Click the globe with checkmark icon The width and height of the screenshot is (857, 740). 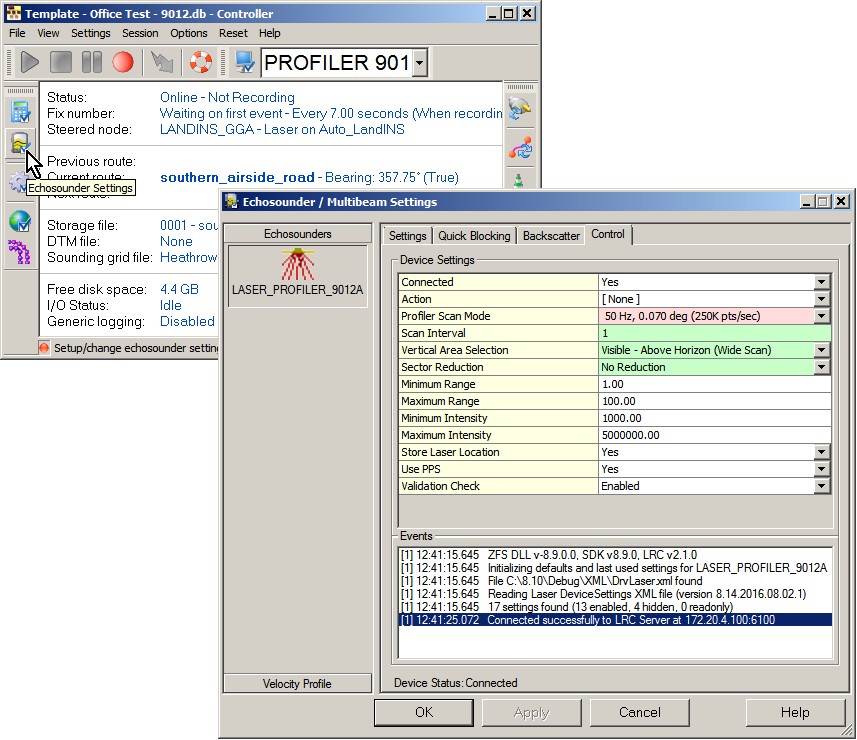click(19, 221)
